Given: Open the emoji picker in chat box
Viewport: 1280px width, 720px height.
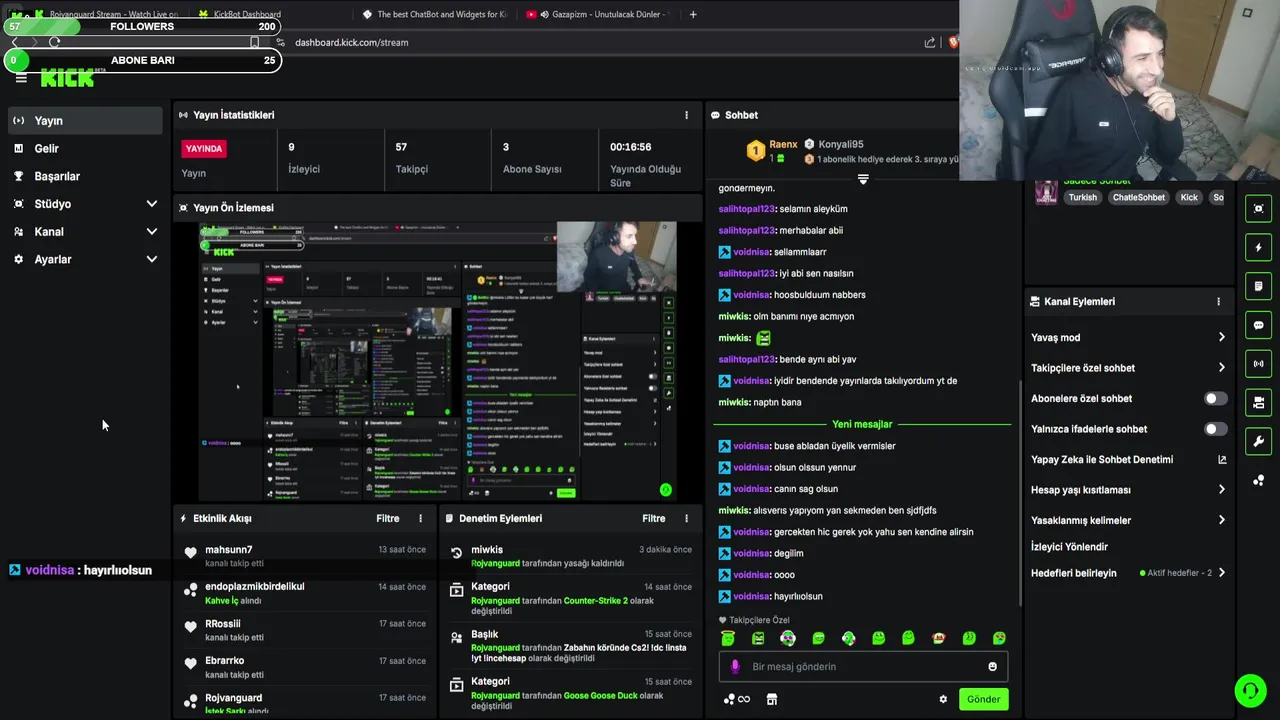Looking at the screenshot, I should click(x=992, y=667).
